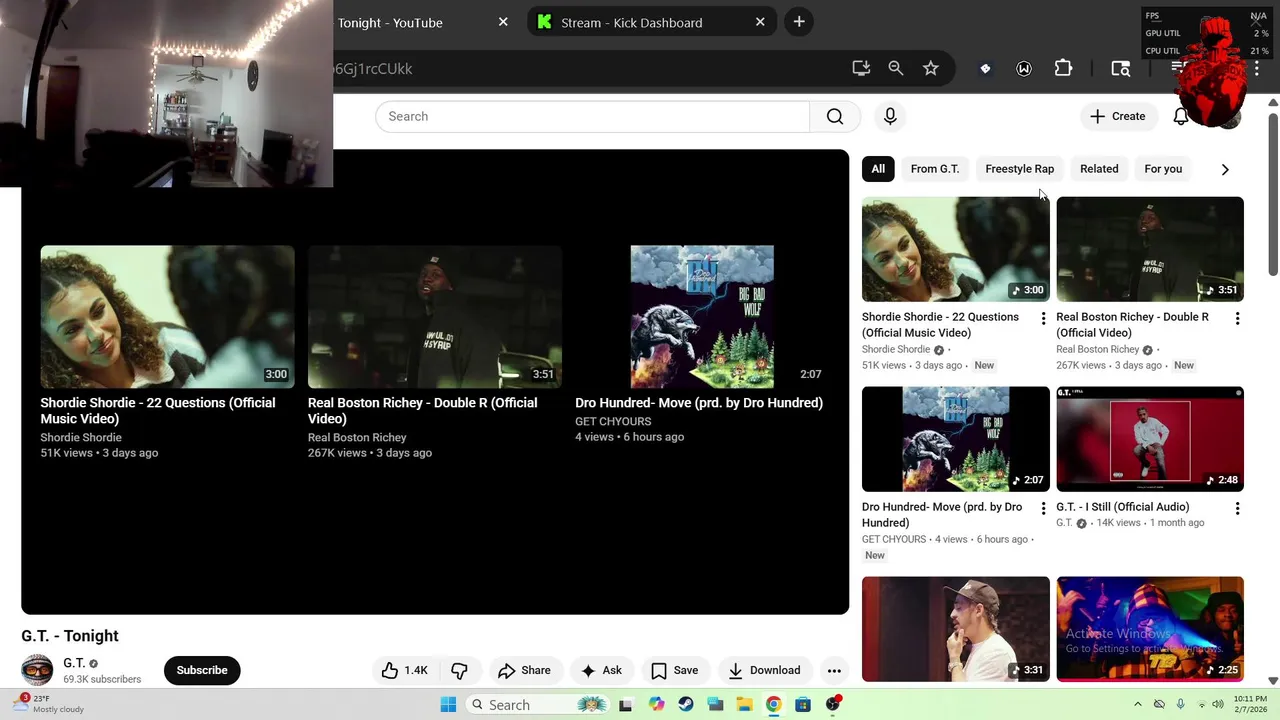
Task: Click the Download button
Action: tap(764, 670)
